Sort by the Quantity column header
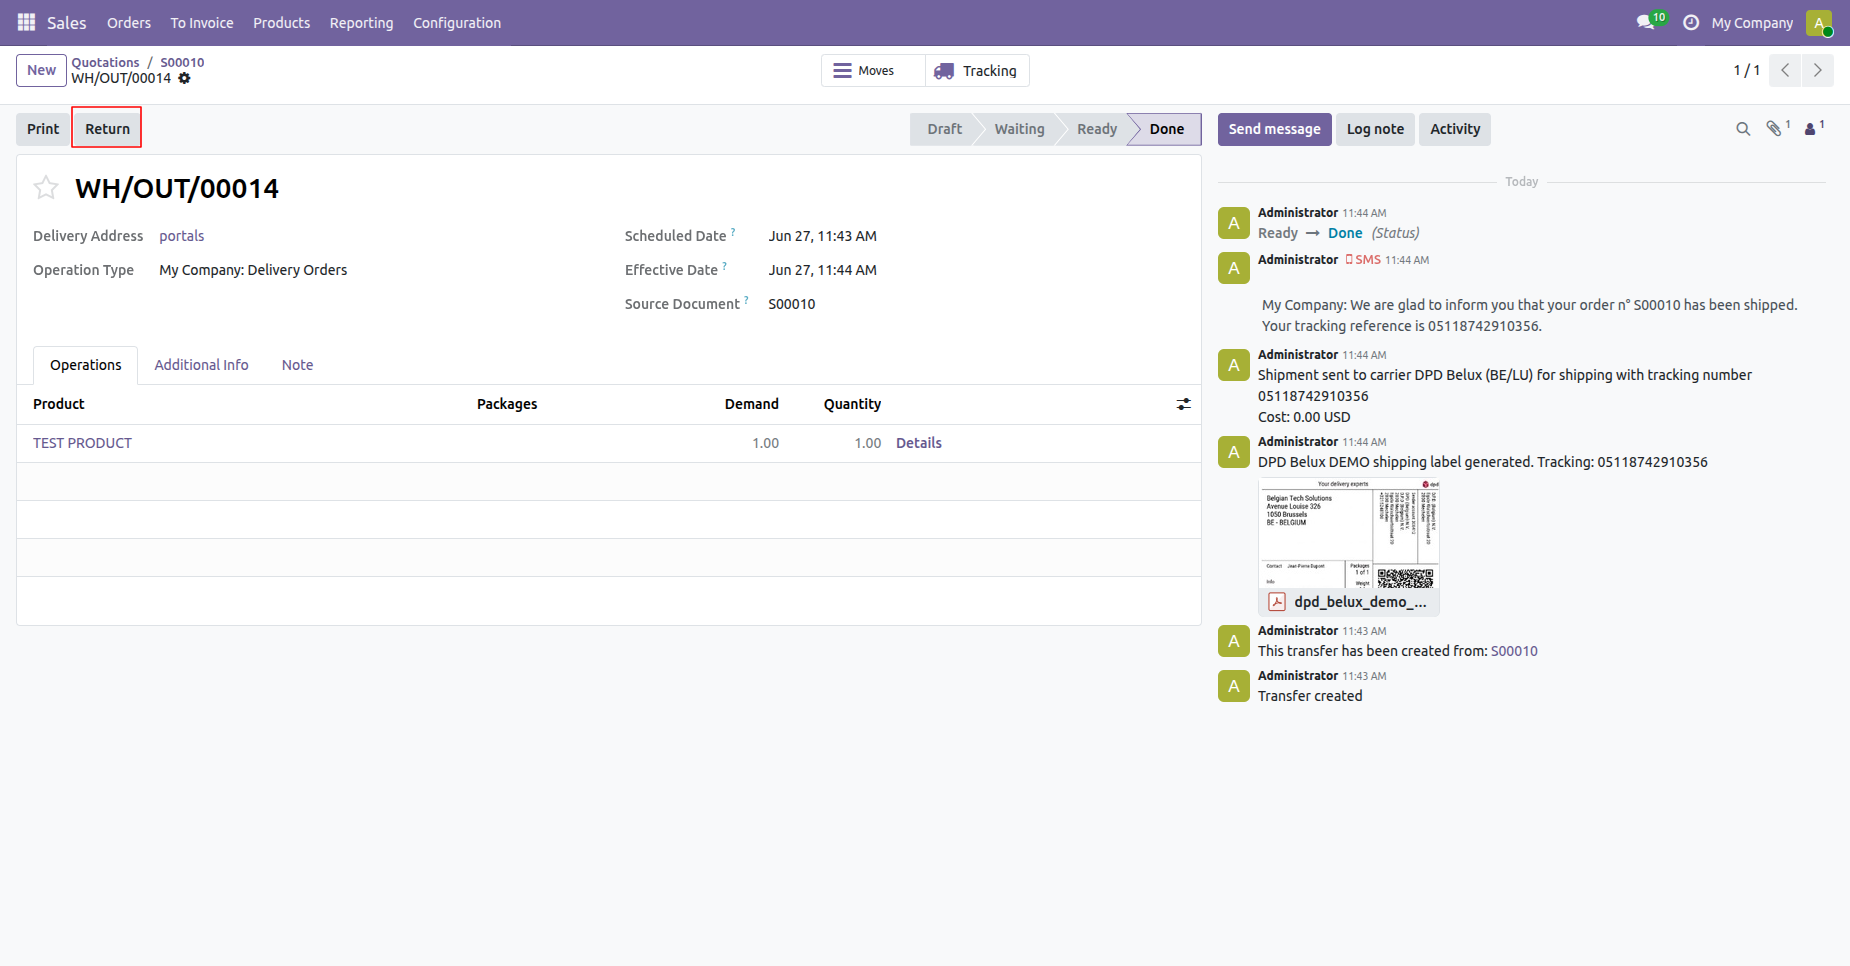The width and height of the screenshot is (1850, 966). point(852,404)
